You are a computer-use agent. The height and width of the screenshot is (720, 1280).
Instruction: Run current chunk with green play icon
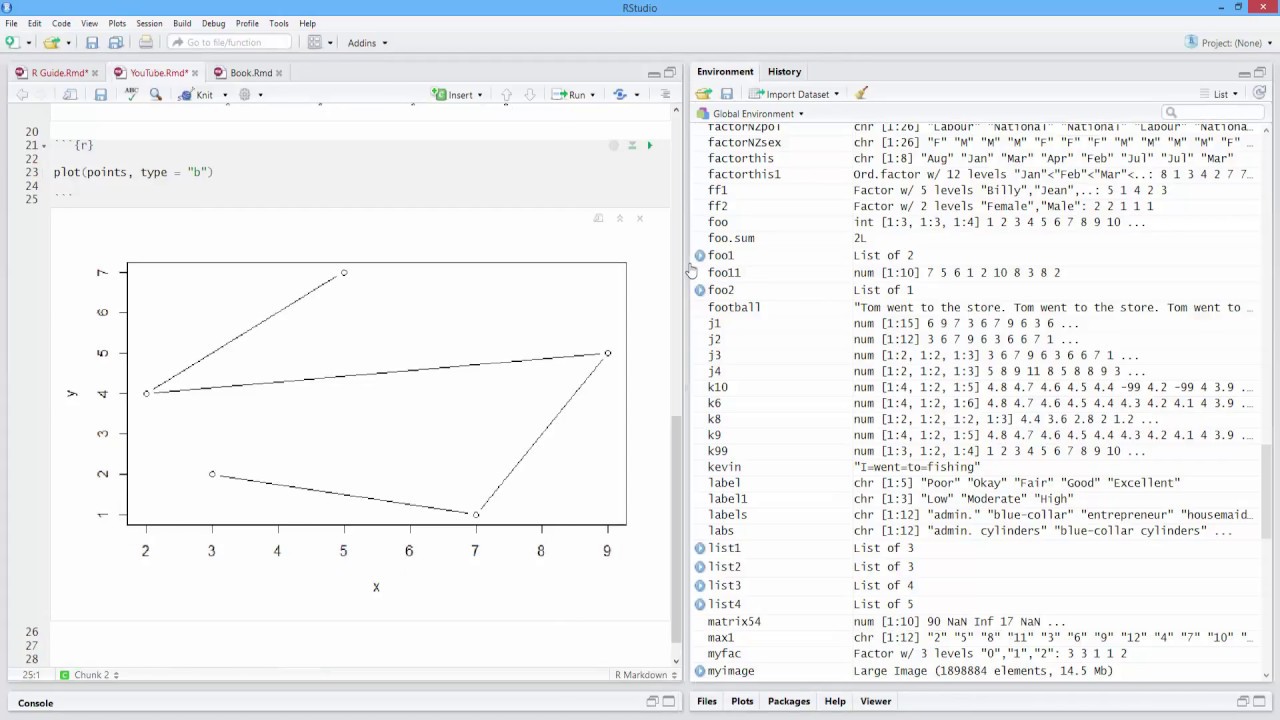(649, 145)
